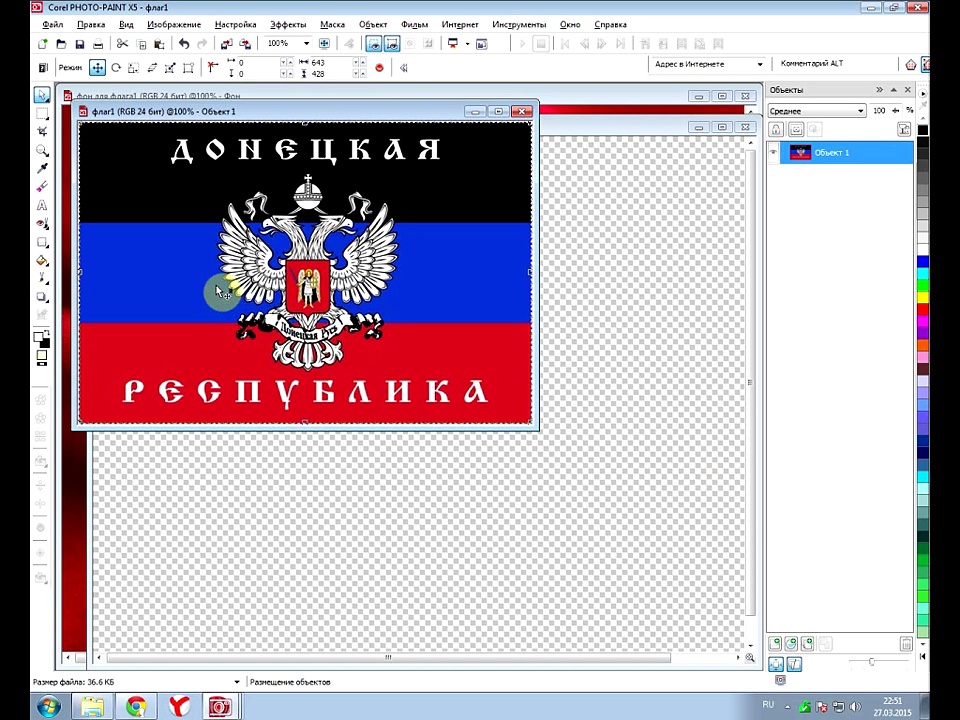This screenshot has height=720, width=960.
Task: Expand the property bar double-arrow button
Action: click(403, 67)
